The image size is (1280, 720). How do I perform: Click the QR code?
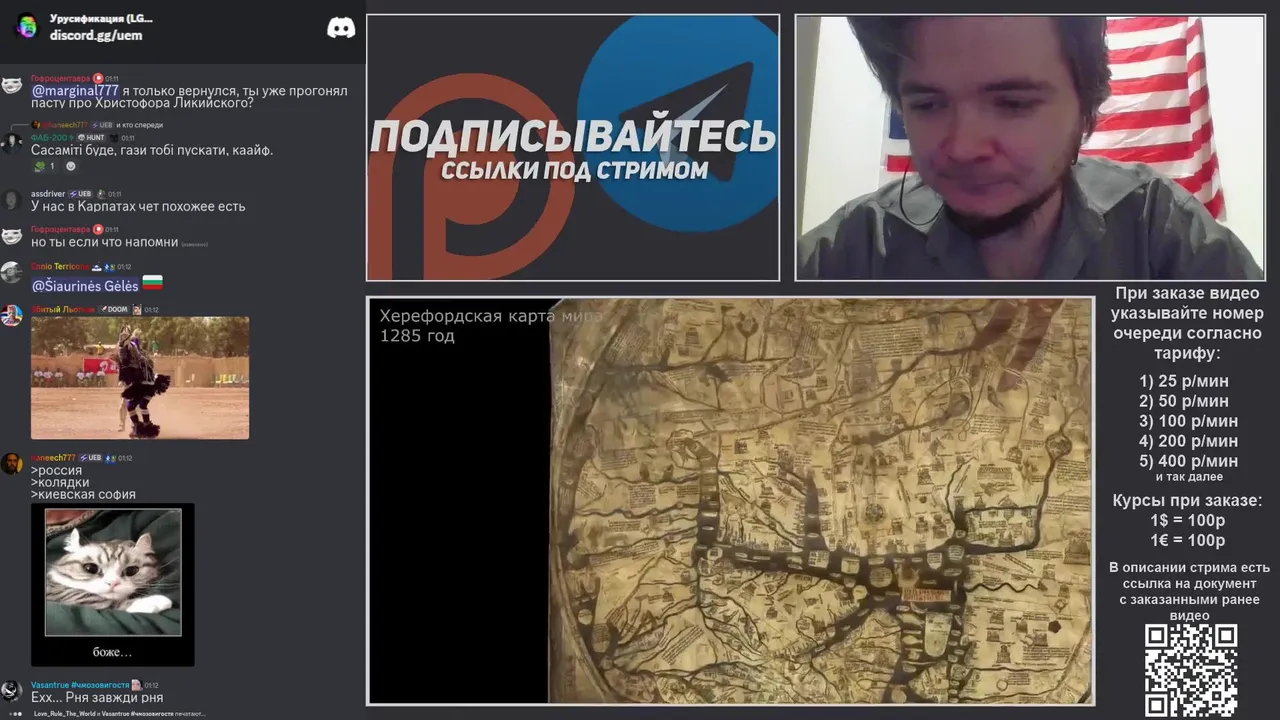(1191, 671)
